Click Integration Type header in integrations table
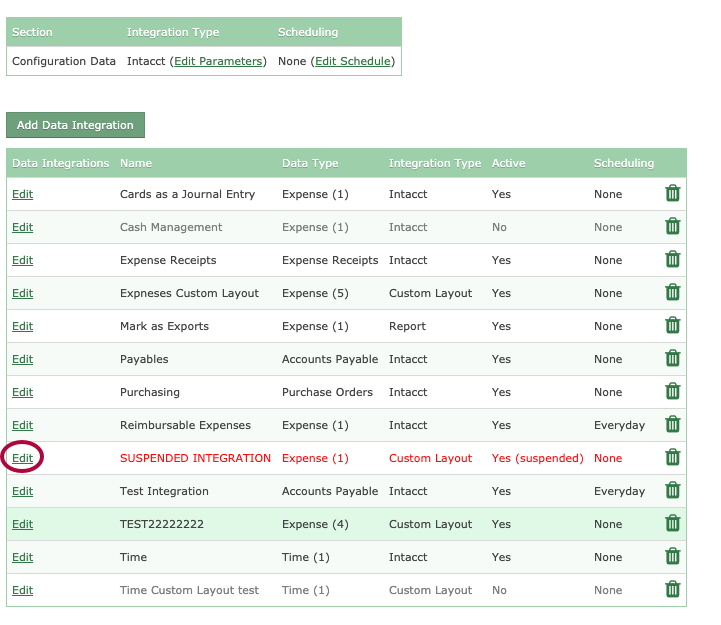The width and height of the screenshot is (721, 625). pos(435,163)
